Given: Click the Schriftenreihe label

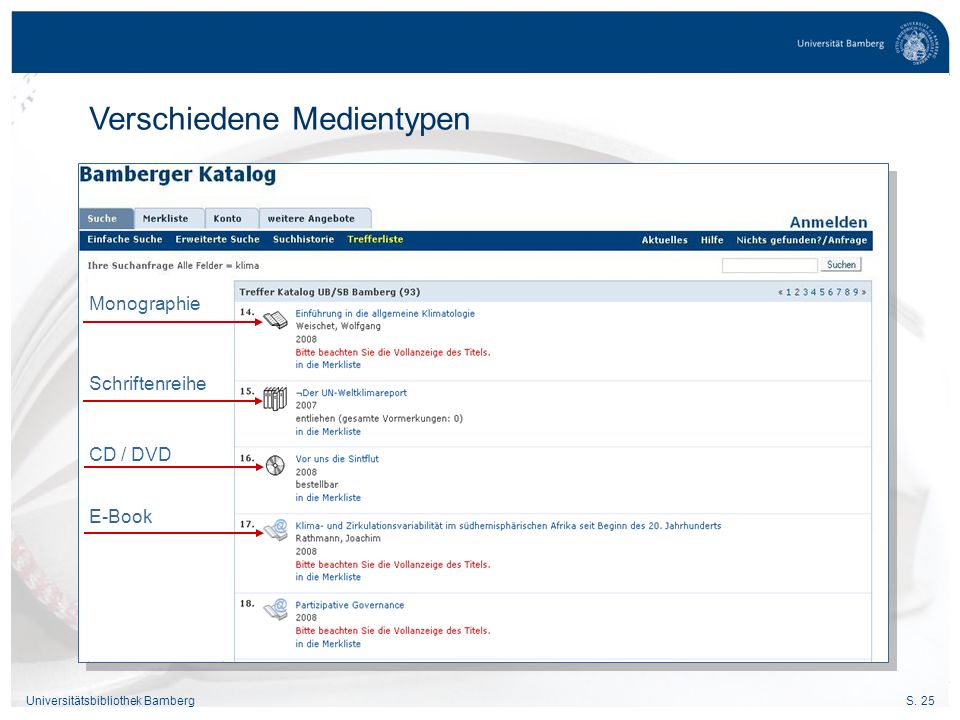Looking at the screenshot, I should (148, 384).
